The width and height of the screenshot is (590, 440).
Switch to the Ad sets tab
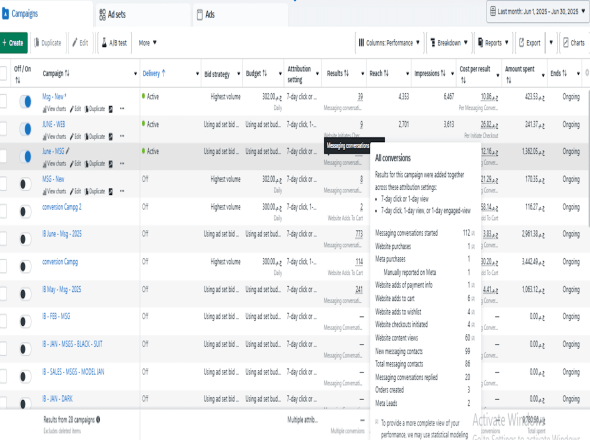[x=112, y=15]
